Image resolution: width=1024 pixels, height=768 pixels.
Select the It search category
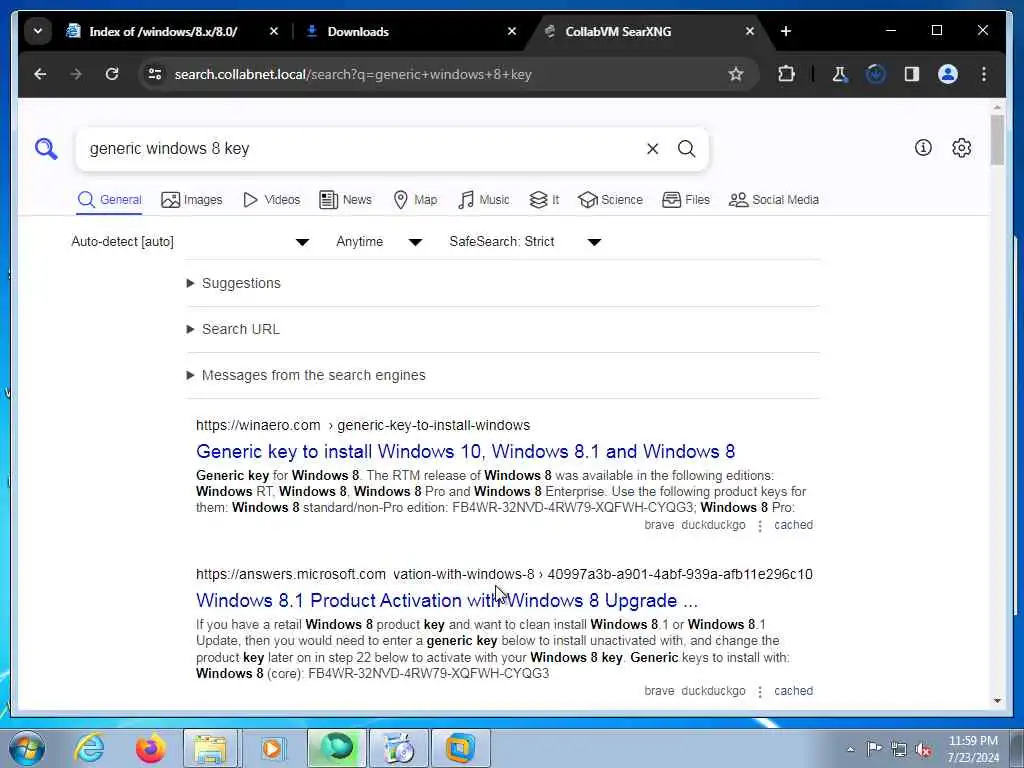pyautogui.click(x=544, y=200)
